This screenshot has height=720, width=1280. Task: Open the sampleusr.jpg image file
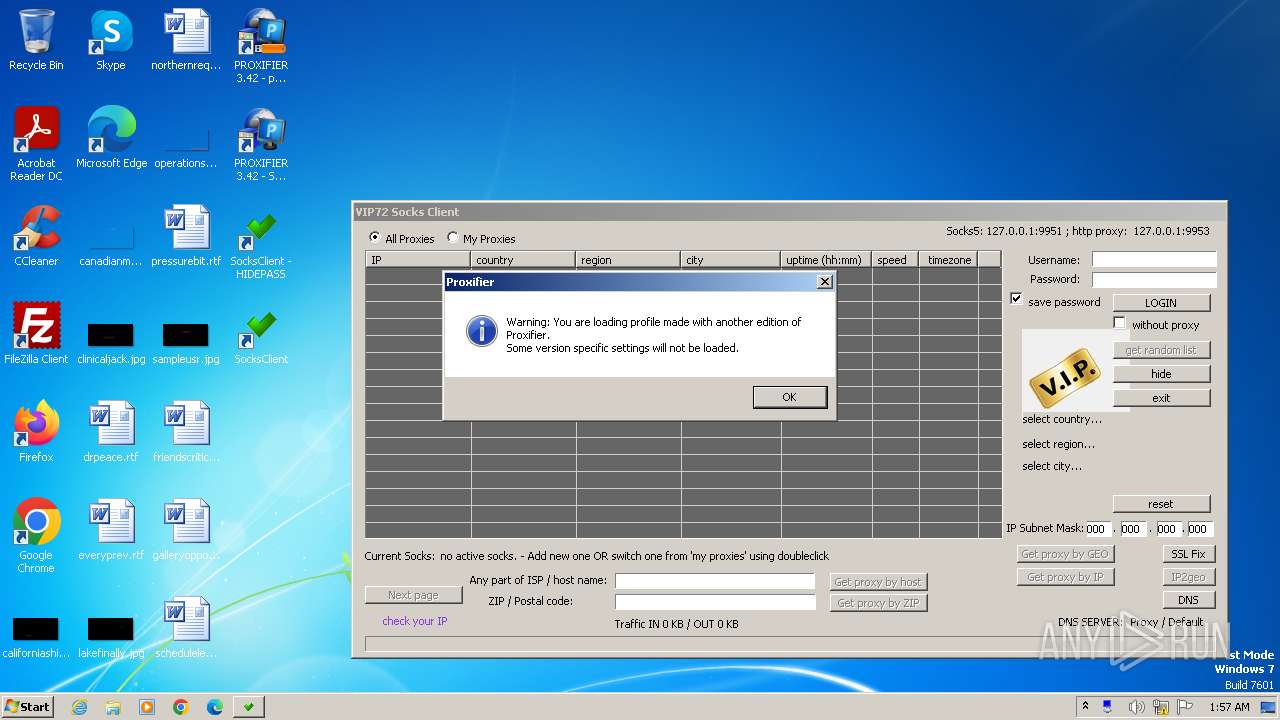click(186, 342)
